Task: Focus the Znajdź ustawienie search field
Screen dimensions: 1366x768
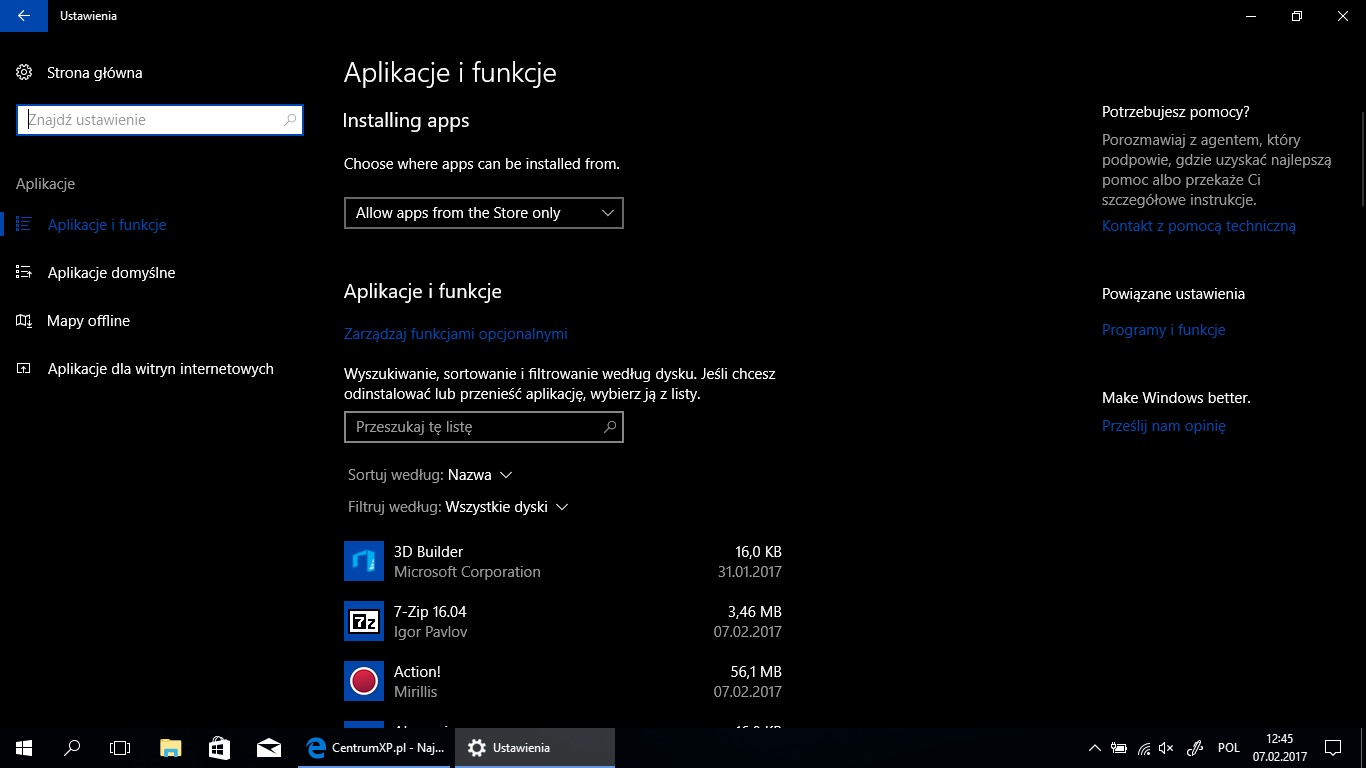Action: (160, 120)
